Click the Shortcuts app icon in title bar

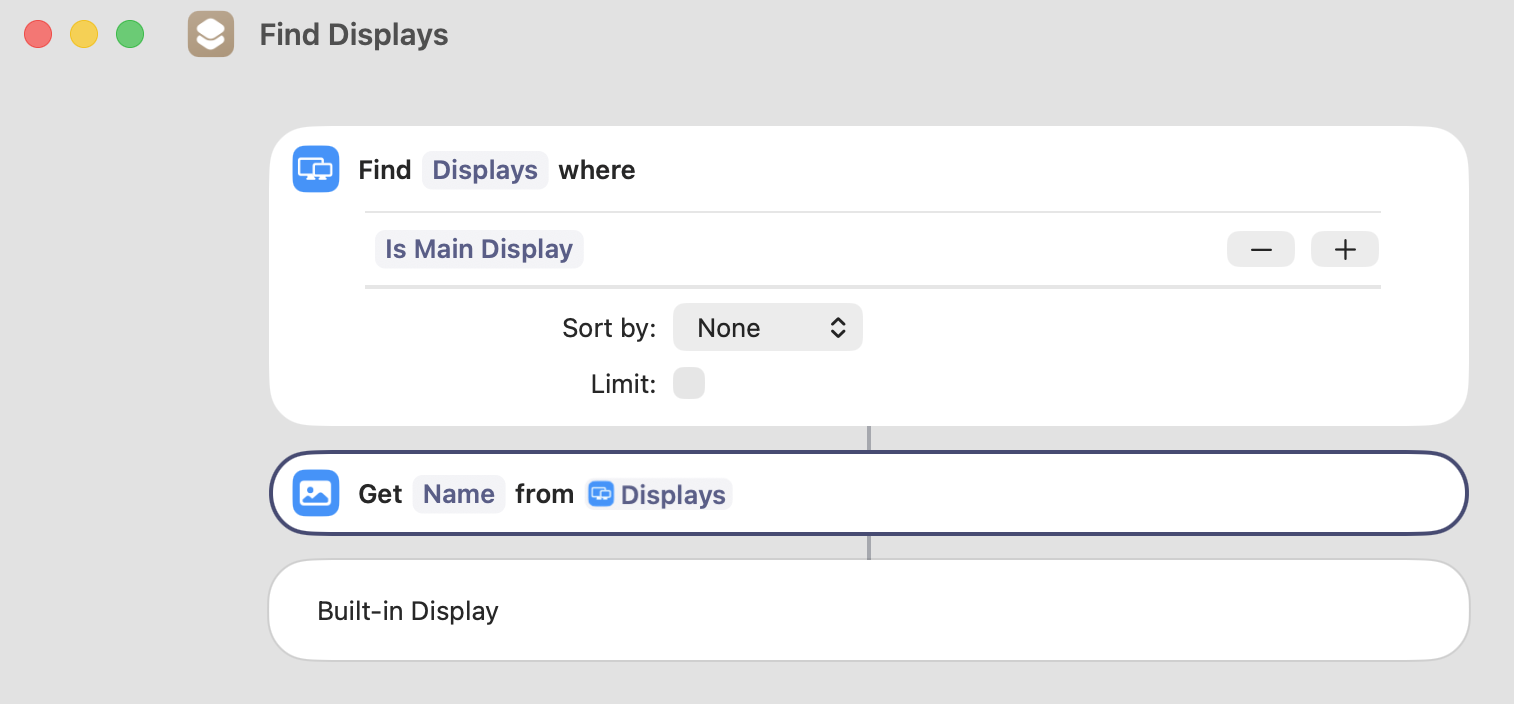[x=211, y=35]
